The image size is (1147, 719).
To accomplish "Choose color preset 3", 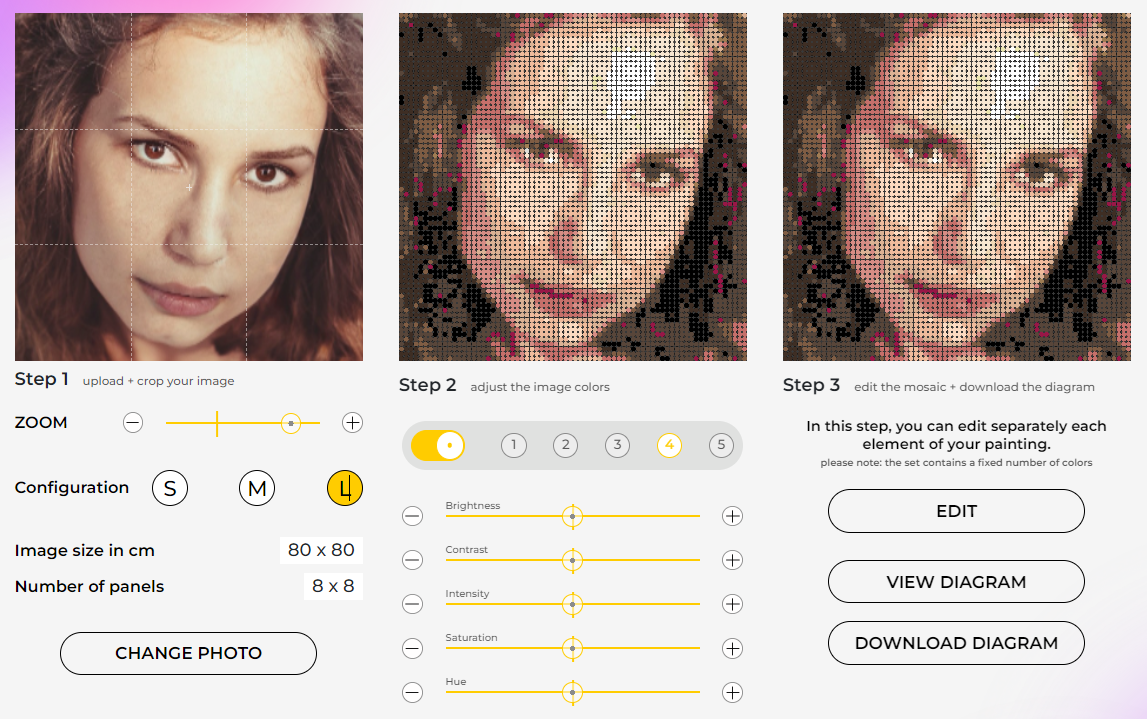I will point(618,445).
